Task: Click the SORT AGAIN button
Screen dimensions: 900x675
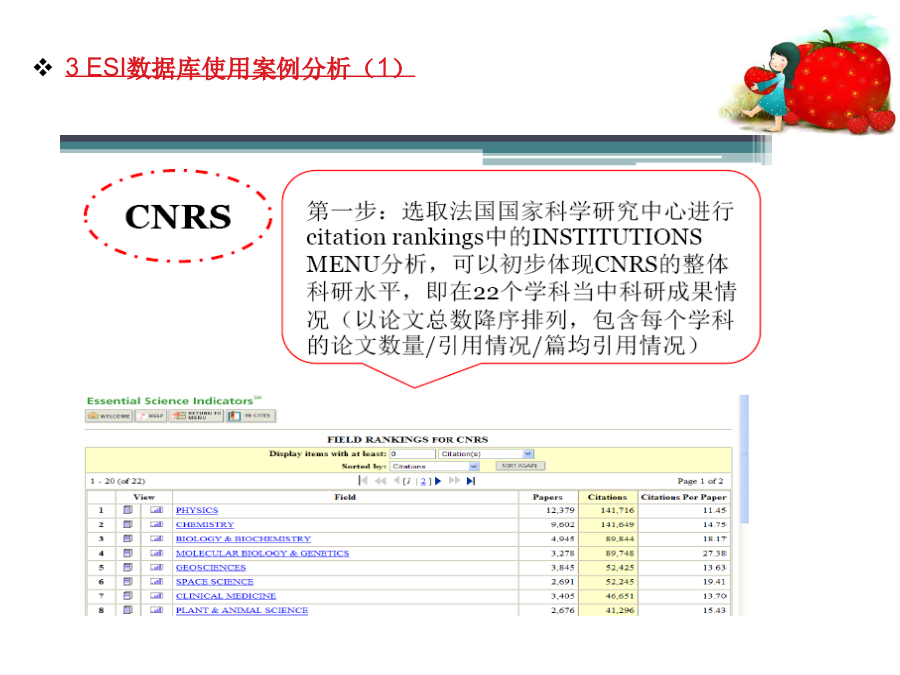Action: click(519, 465)
